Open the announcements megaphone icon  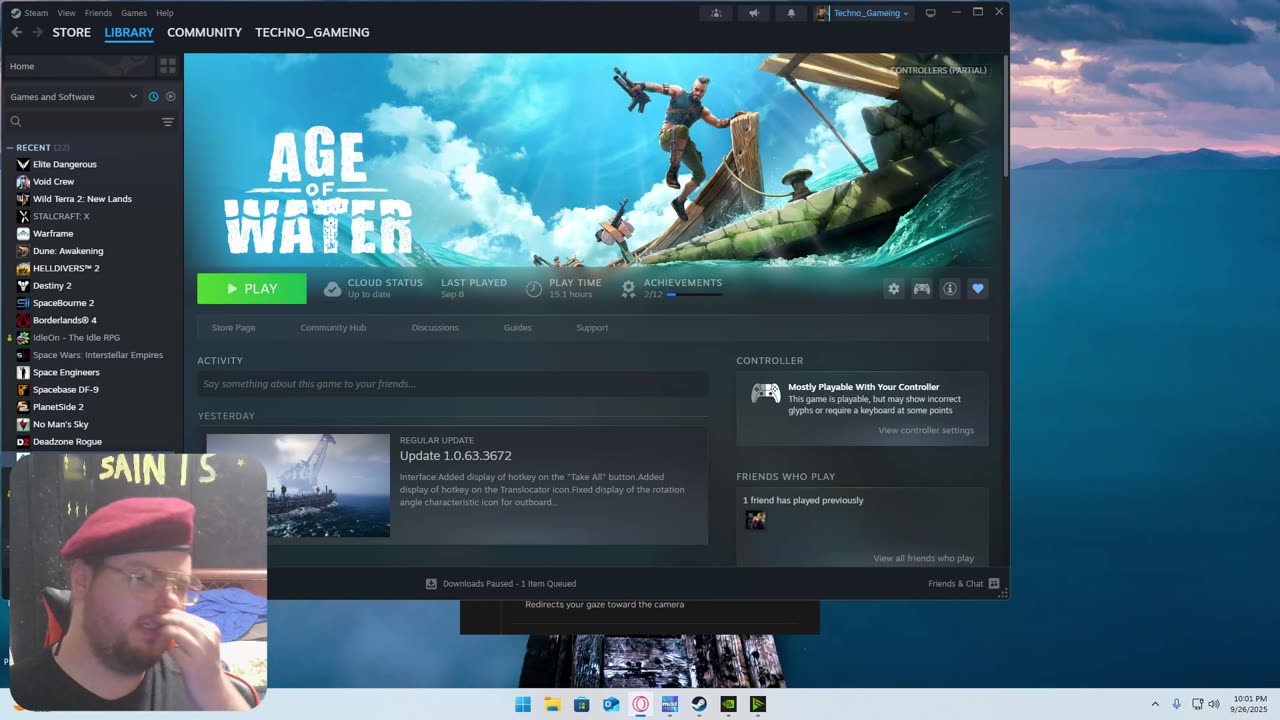[754, 13]
